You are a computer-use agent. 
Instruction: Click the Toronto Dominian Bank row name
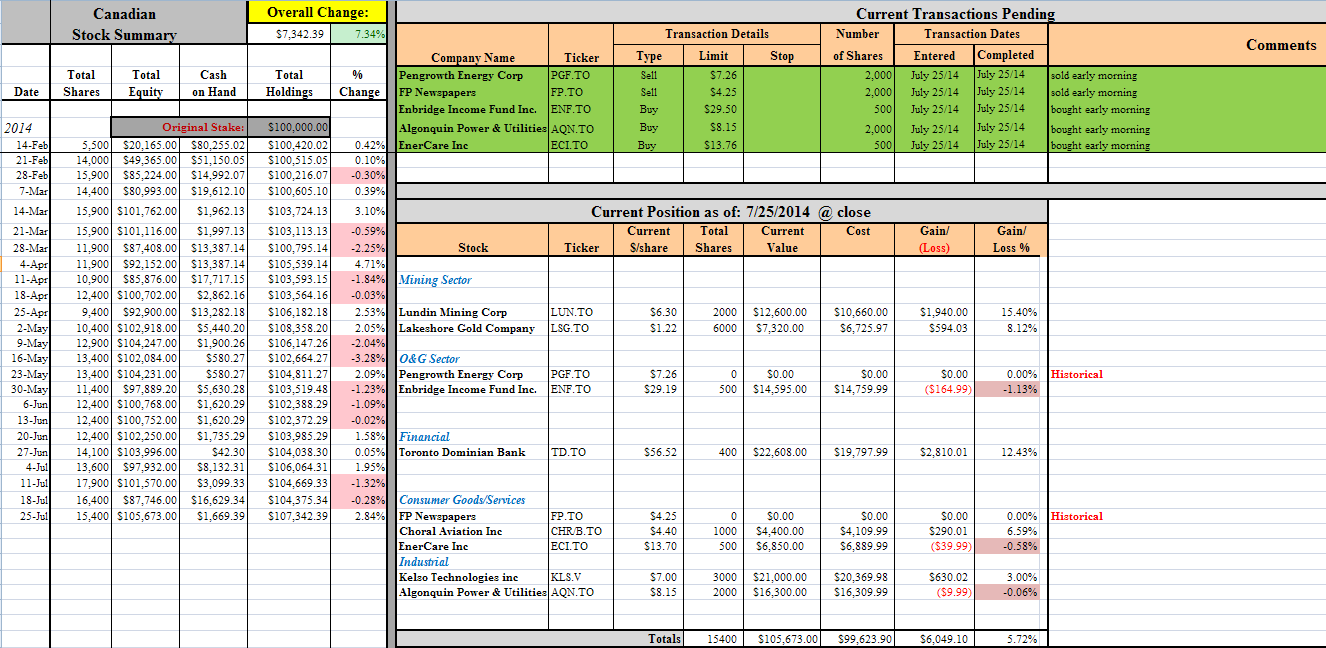pyautogui.click(x=462, y=452)
